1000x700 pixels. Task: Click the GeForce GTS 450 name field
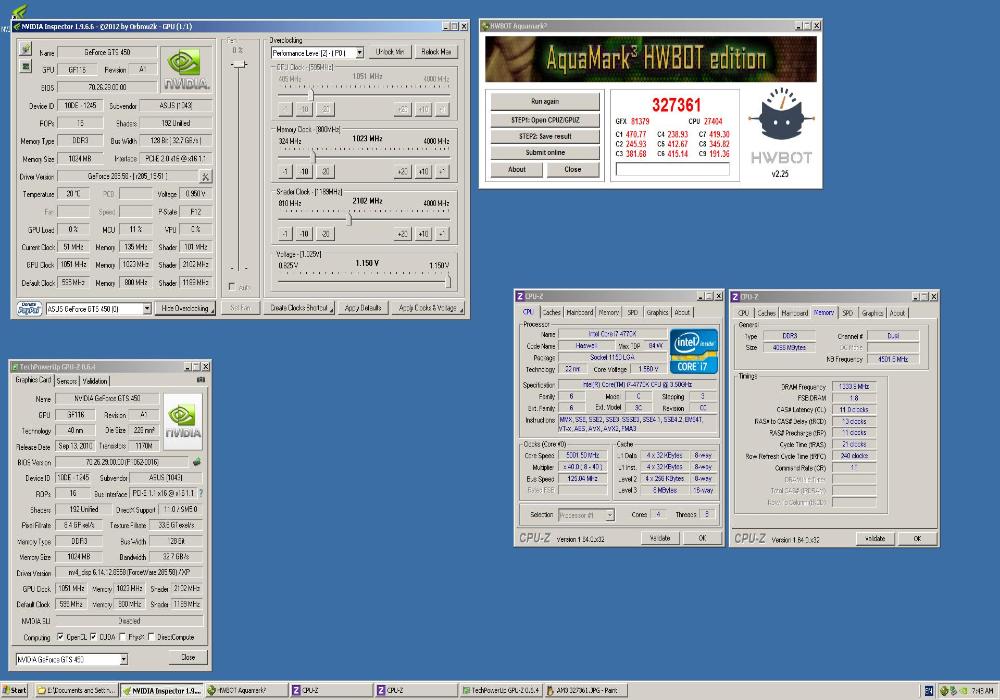pyautogui.click(x=108, y=52)
